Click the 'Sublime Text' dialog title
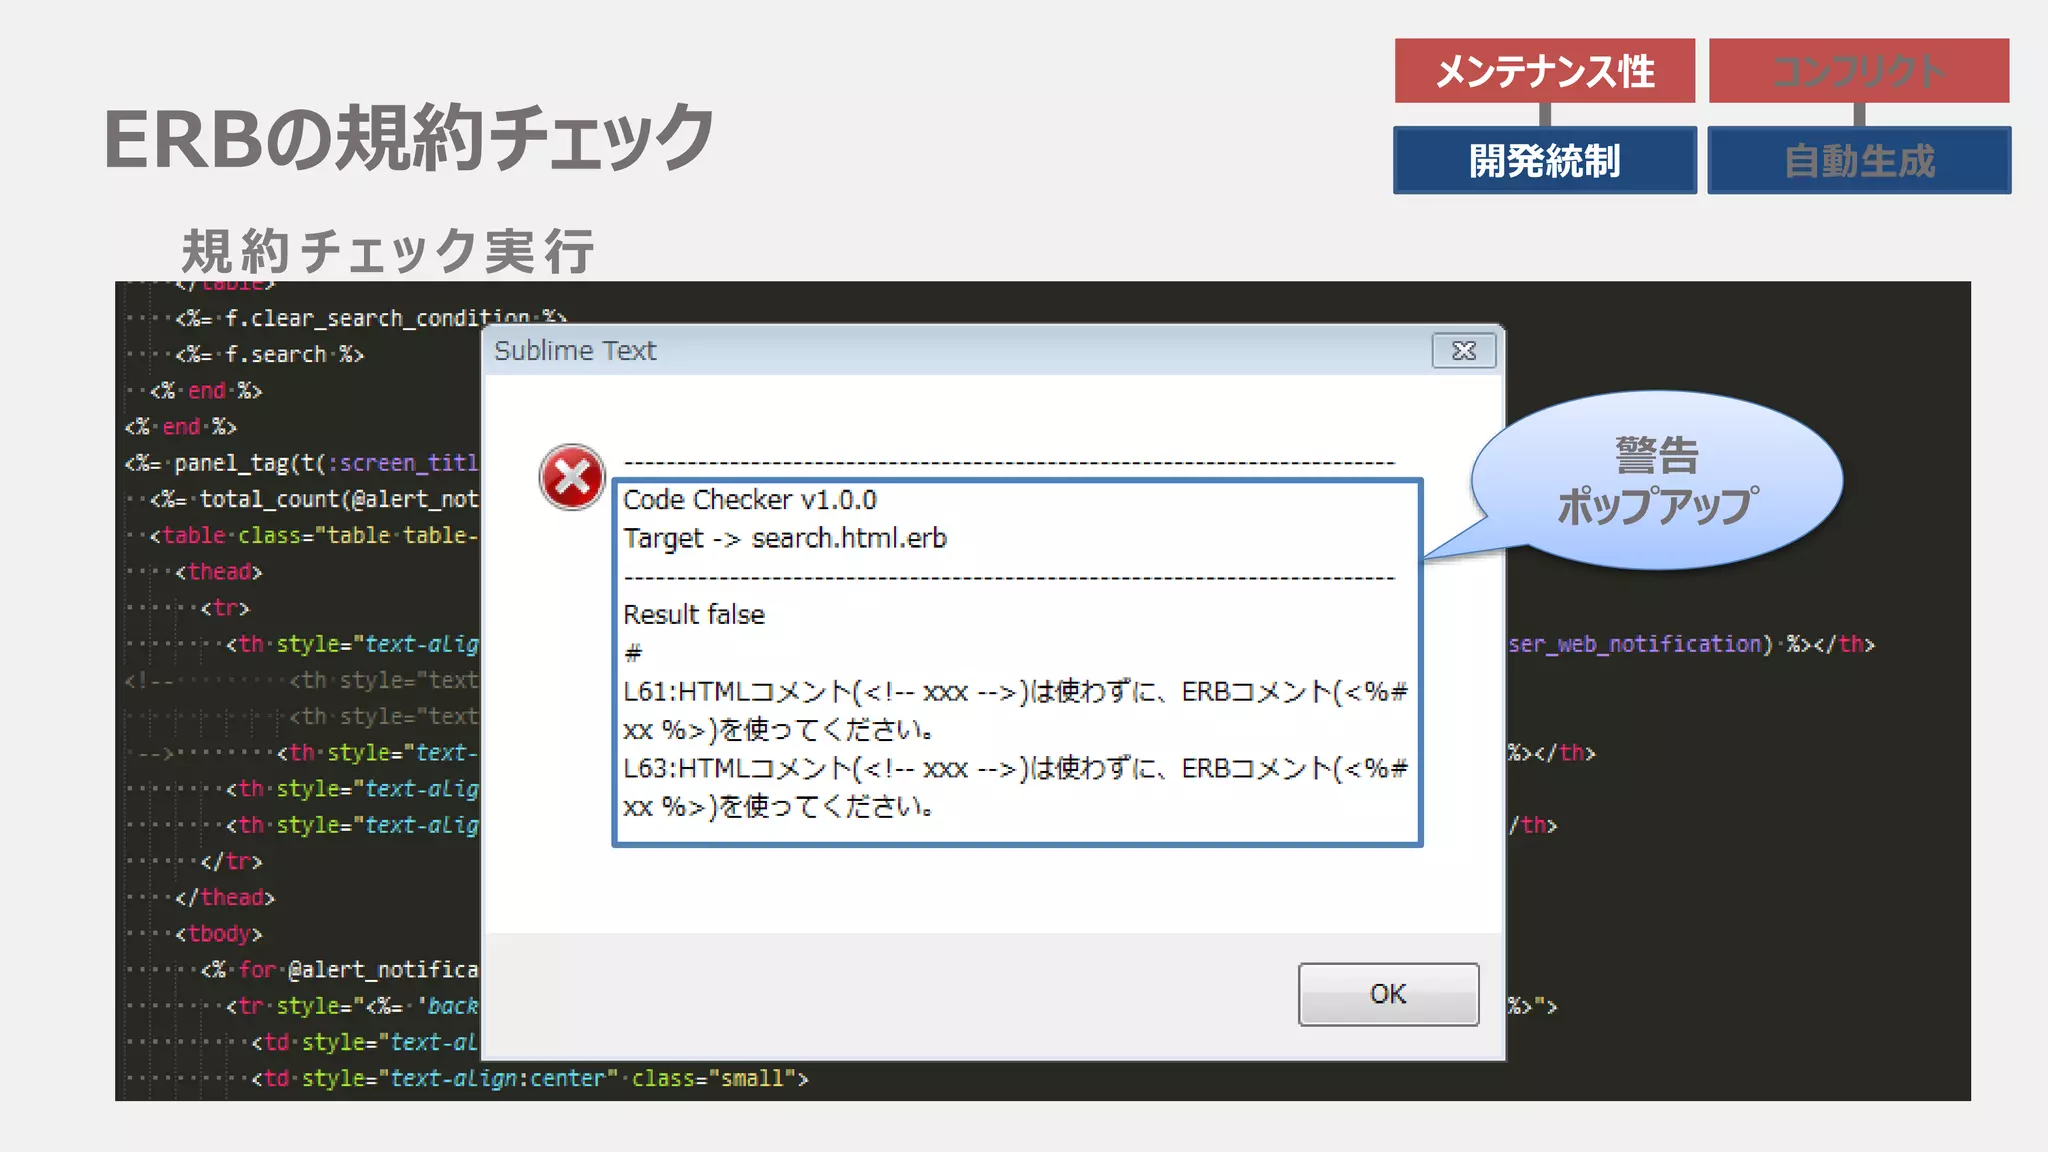This screenshot has height=1152, width=2048. pyautogui.click(x=575, y=351)
